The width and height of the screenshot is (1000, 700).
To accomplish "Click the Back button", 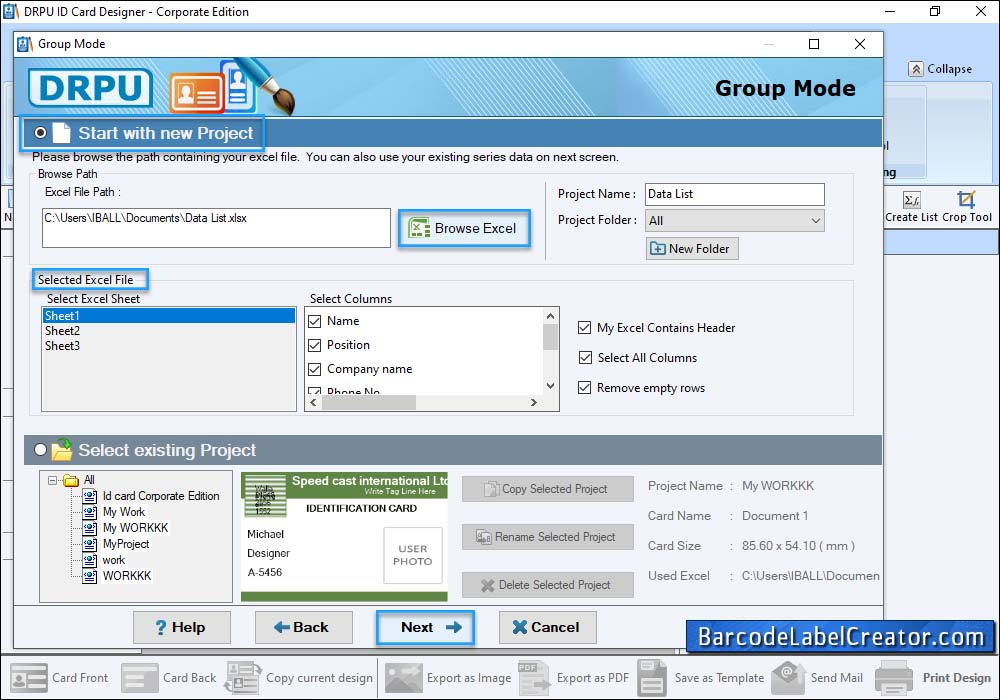I will (304, 627).
